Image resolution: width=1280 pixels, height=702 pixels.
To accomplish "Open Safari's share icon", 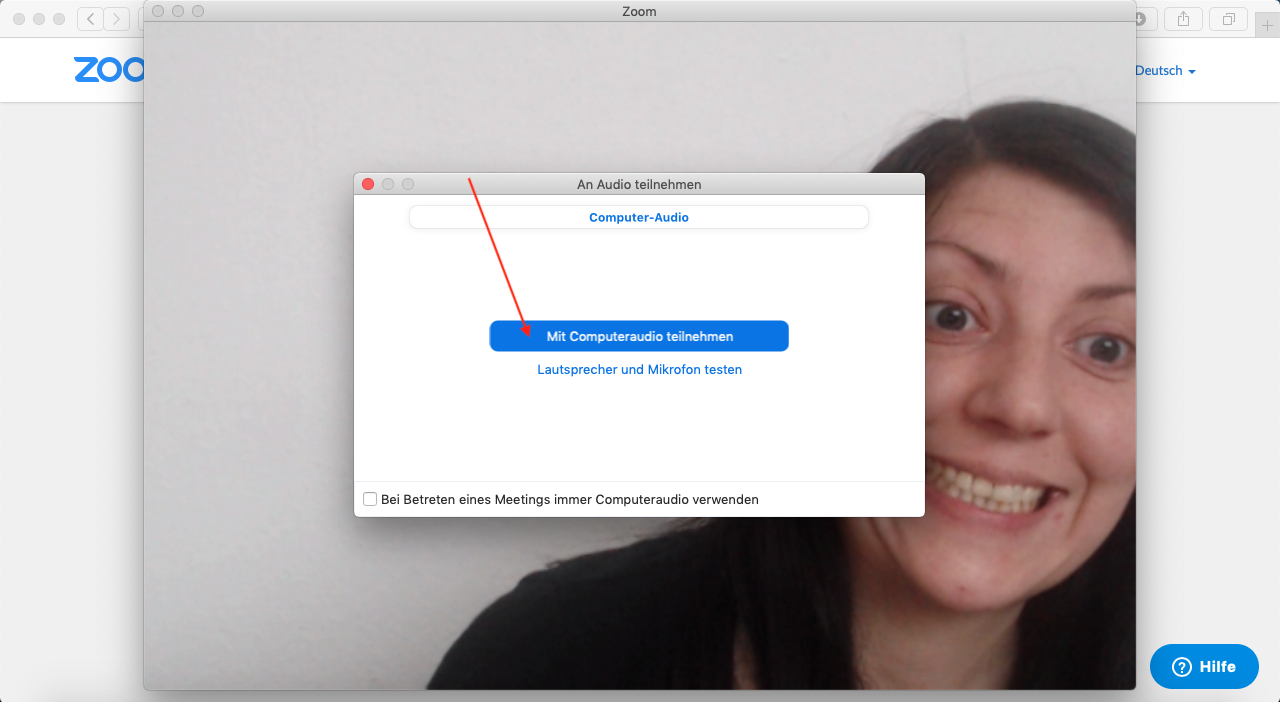I will coord(1184,19).
